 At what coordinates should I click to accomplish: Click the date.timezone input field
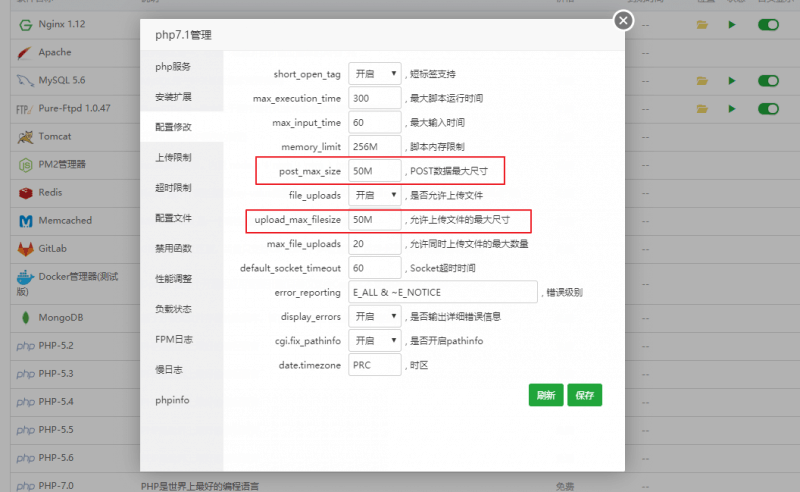click(375, 365)
